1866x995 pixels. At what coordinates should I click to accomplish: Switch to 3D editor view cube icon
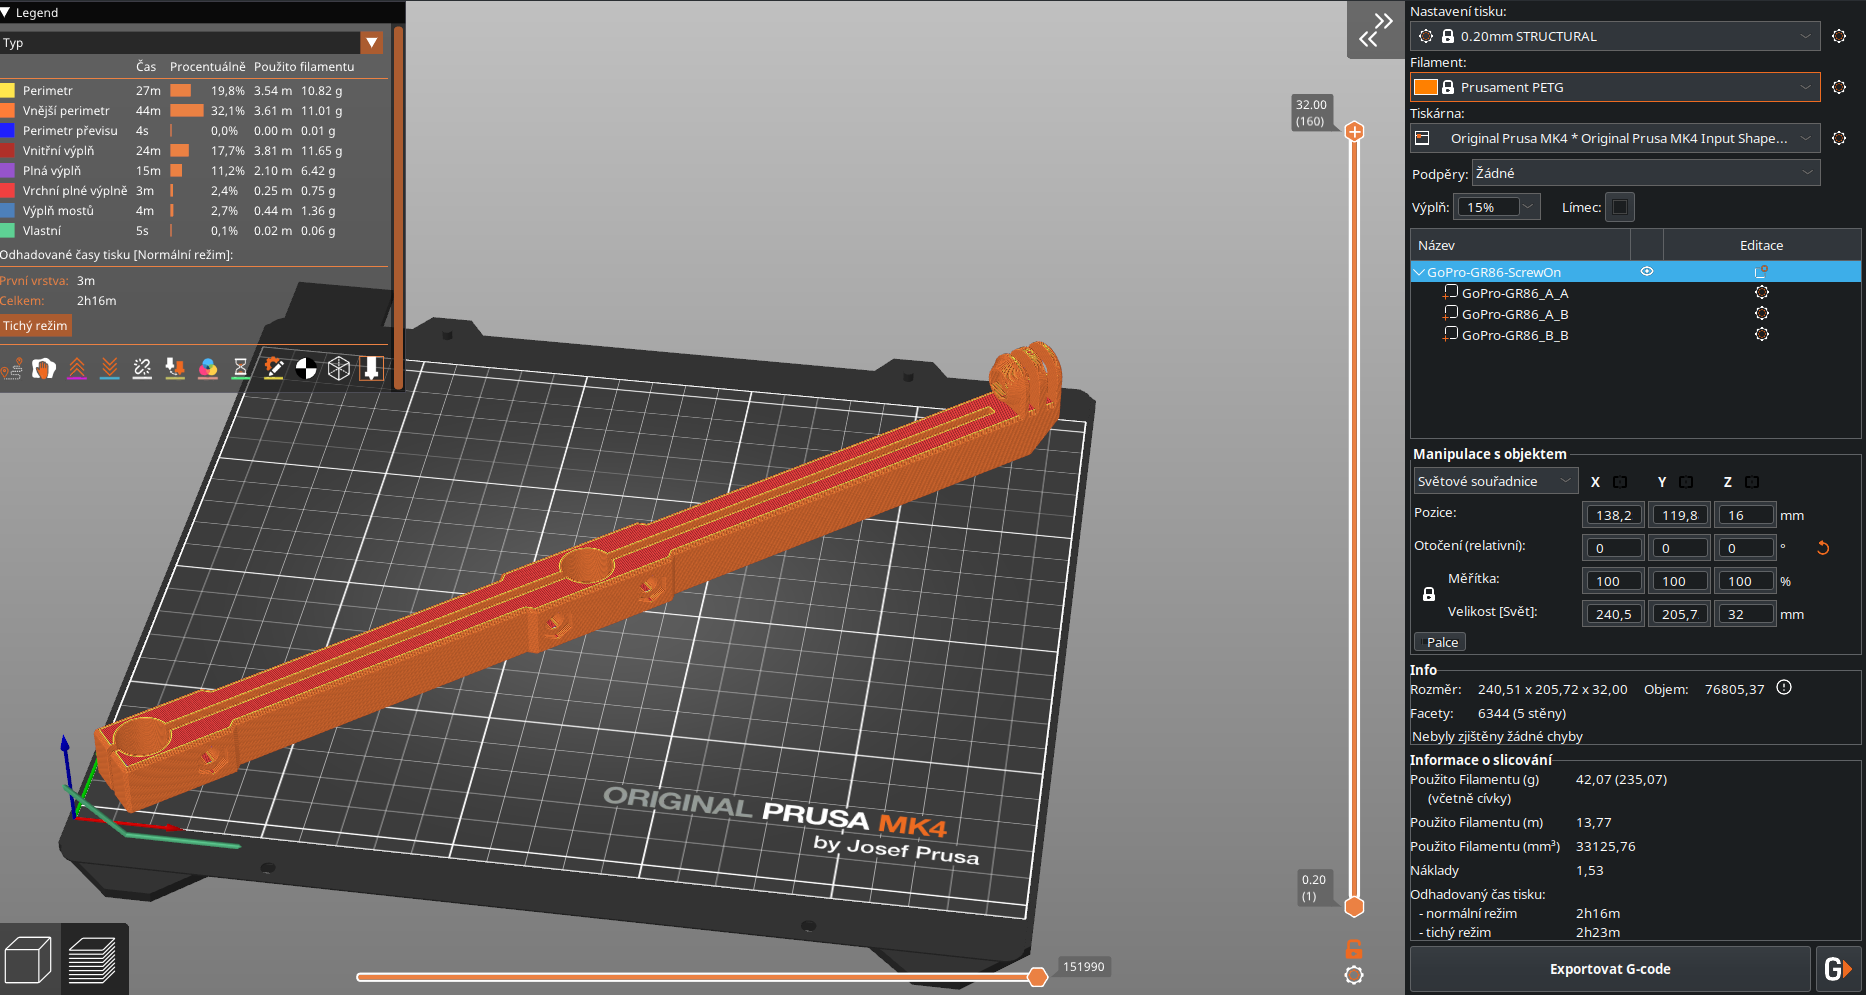click(29, 960)
